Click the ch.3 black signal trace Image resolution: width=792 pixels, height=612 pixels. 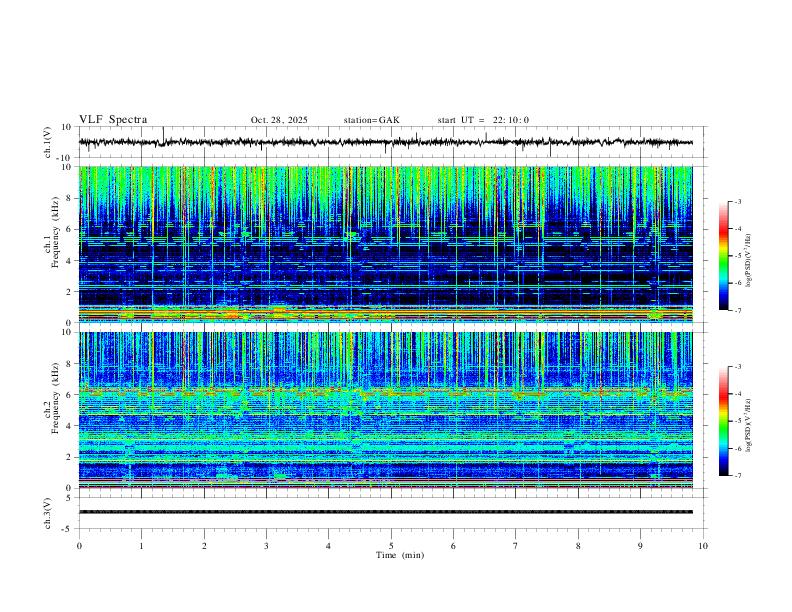point(386,512)
